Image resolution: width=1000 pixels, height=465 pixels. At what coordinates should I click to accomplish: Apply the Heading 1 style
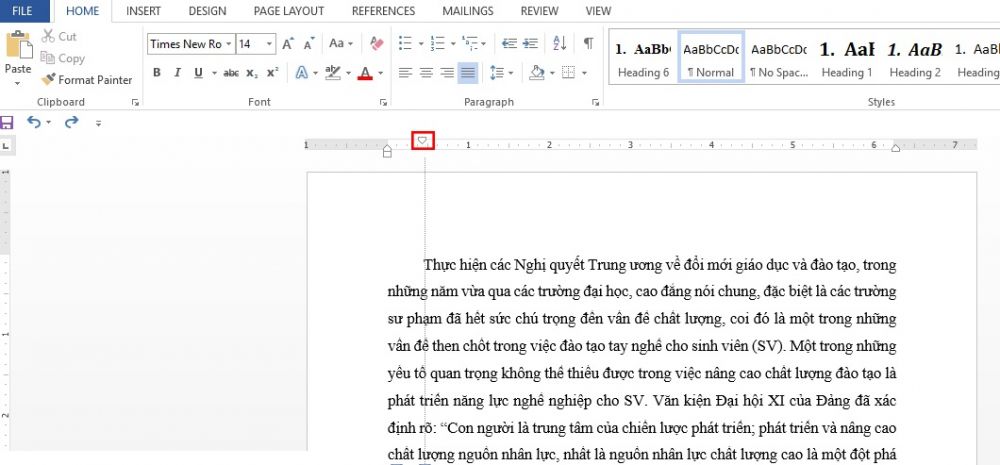[846, 59]
